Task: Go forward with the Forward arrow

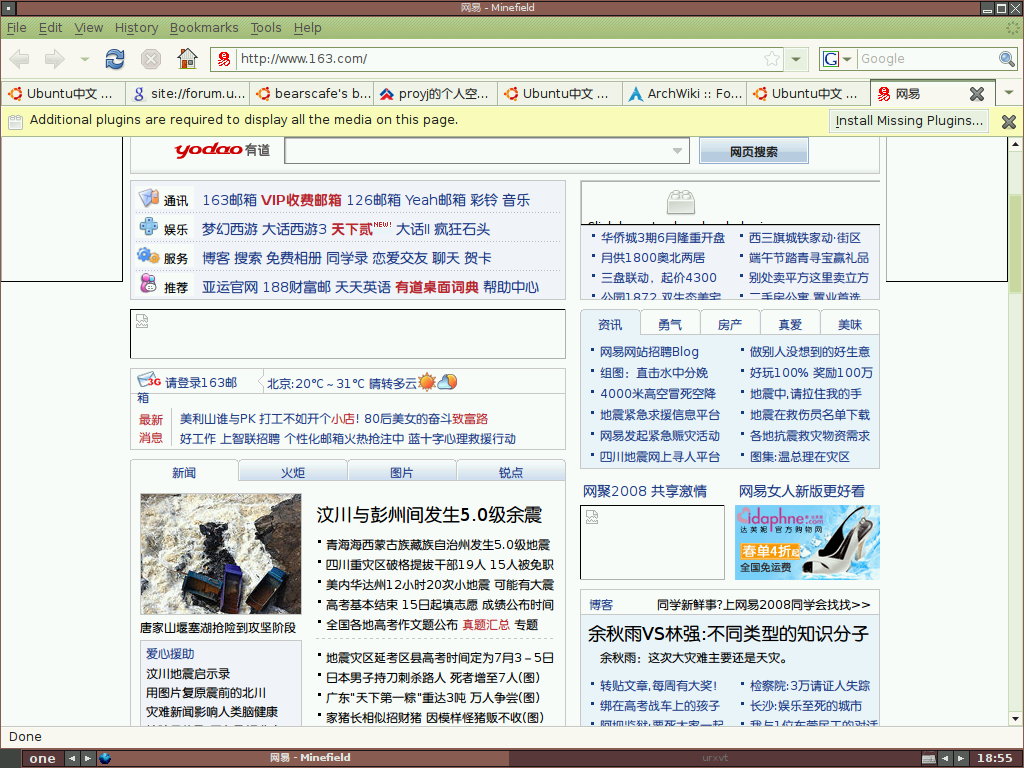Action: (x=54, y=59)
